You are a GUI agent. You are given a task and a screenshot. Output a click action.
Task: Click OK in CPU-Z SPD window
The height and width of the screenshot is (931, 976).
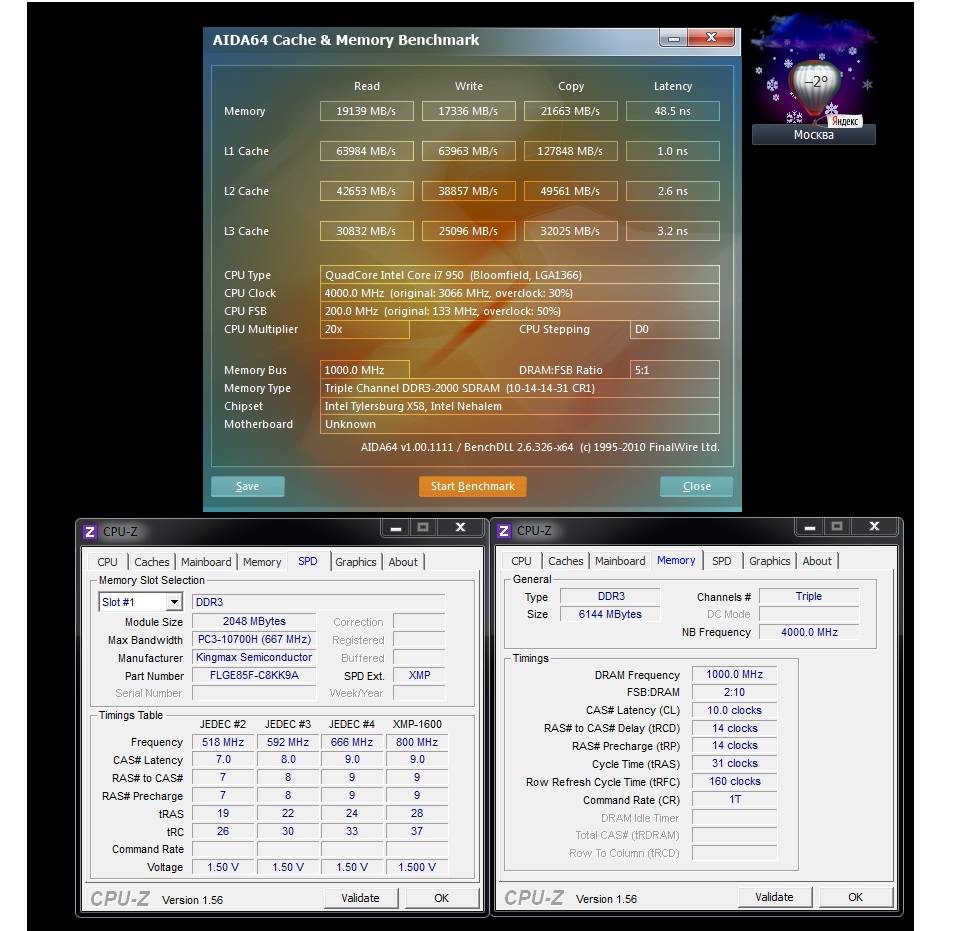[441, 898]
